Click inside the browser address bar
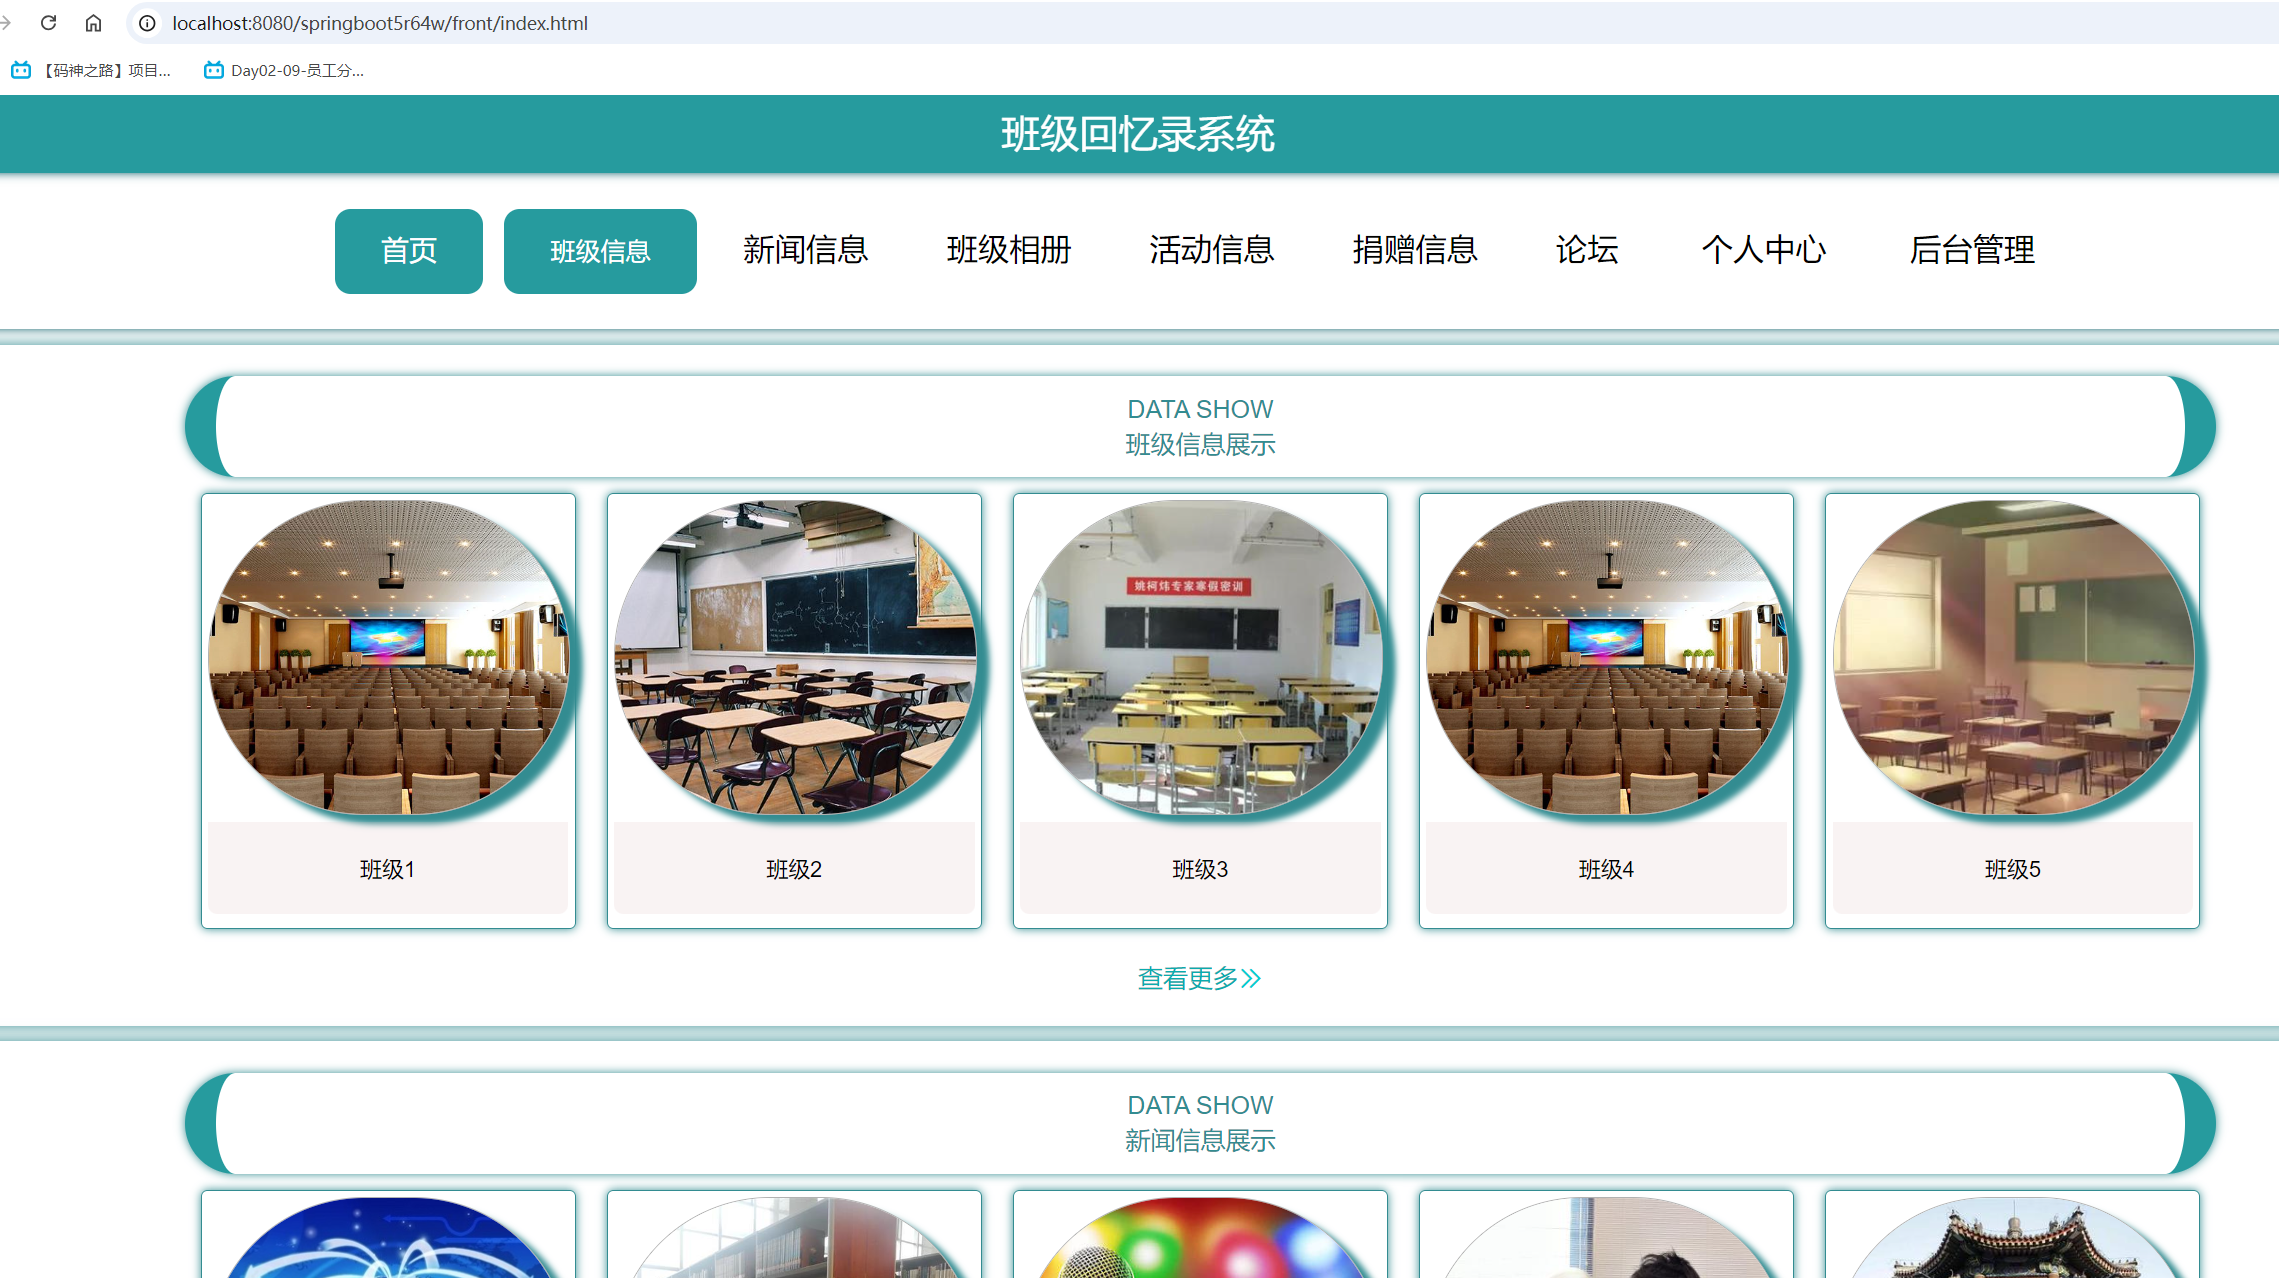Screen dimensions: 2279x1278 coord(600,23)
